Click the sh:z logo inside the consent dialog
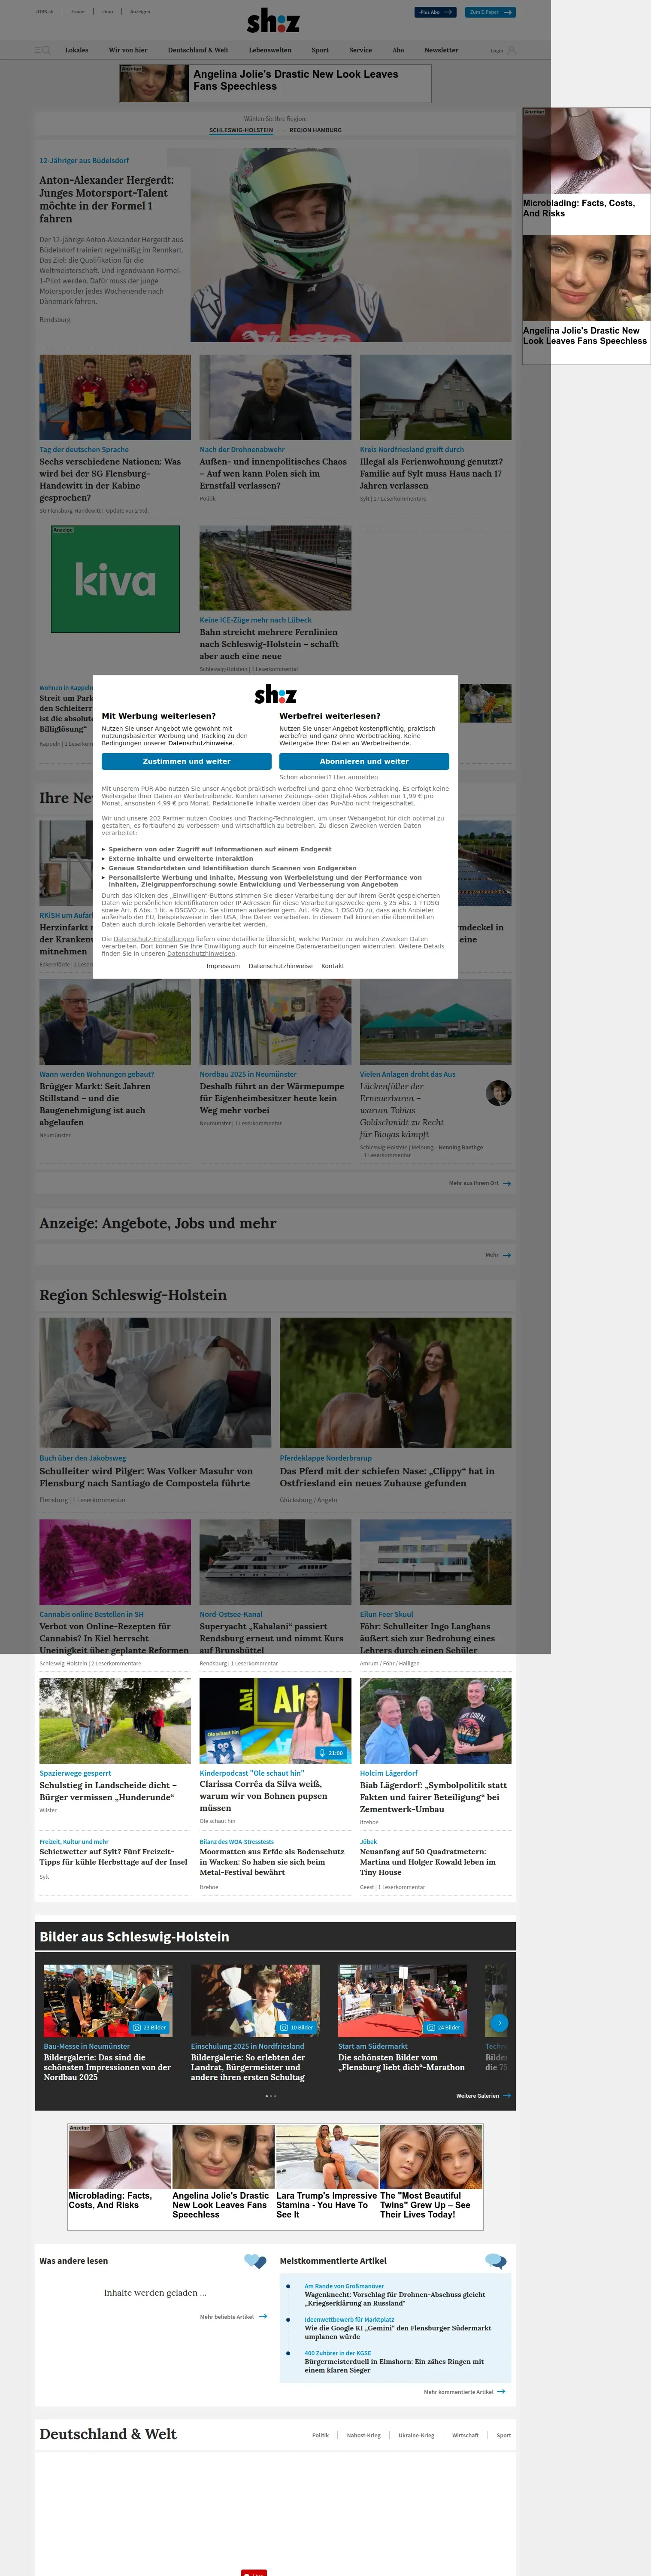 (x=275, y=694)
